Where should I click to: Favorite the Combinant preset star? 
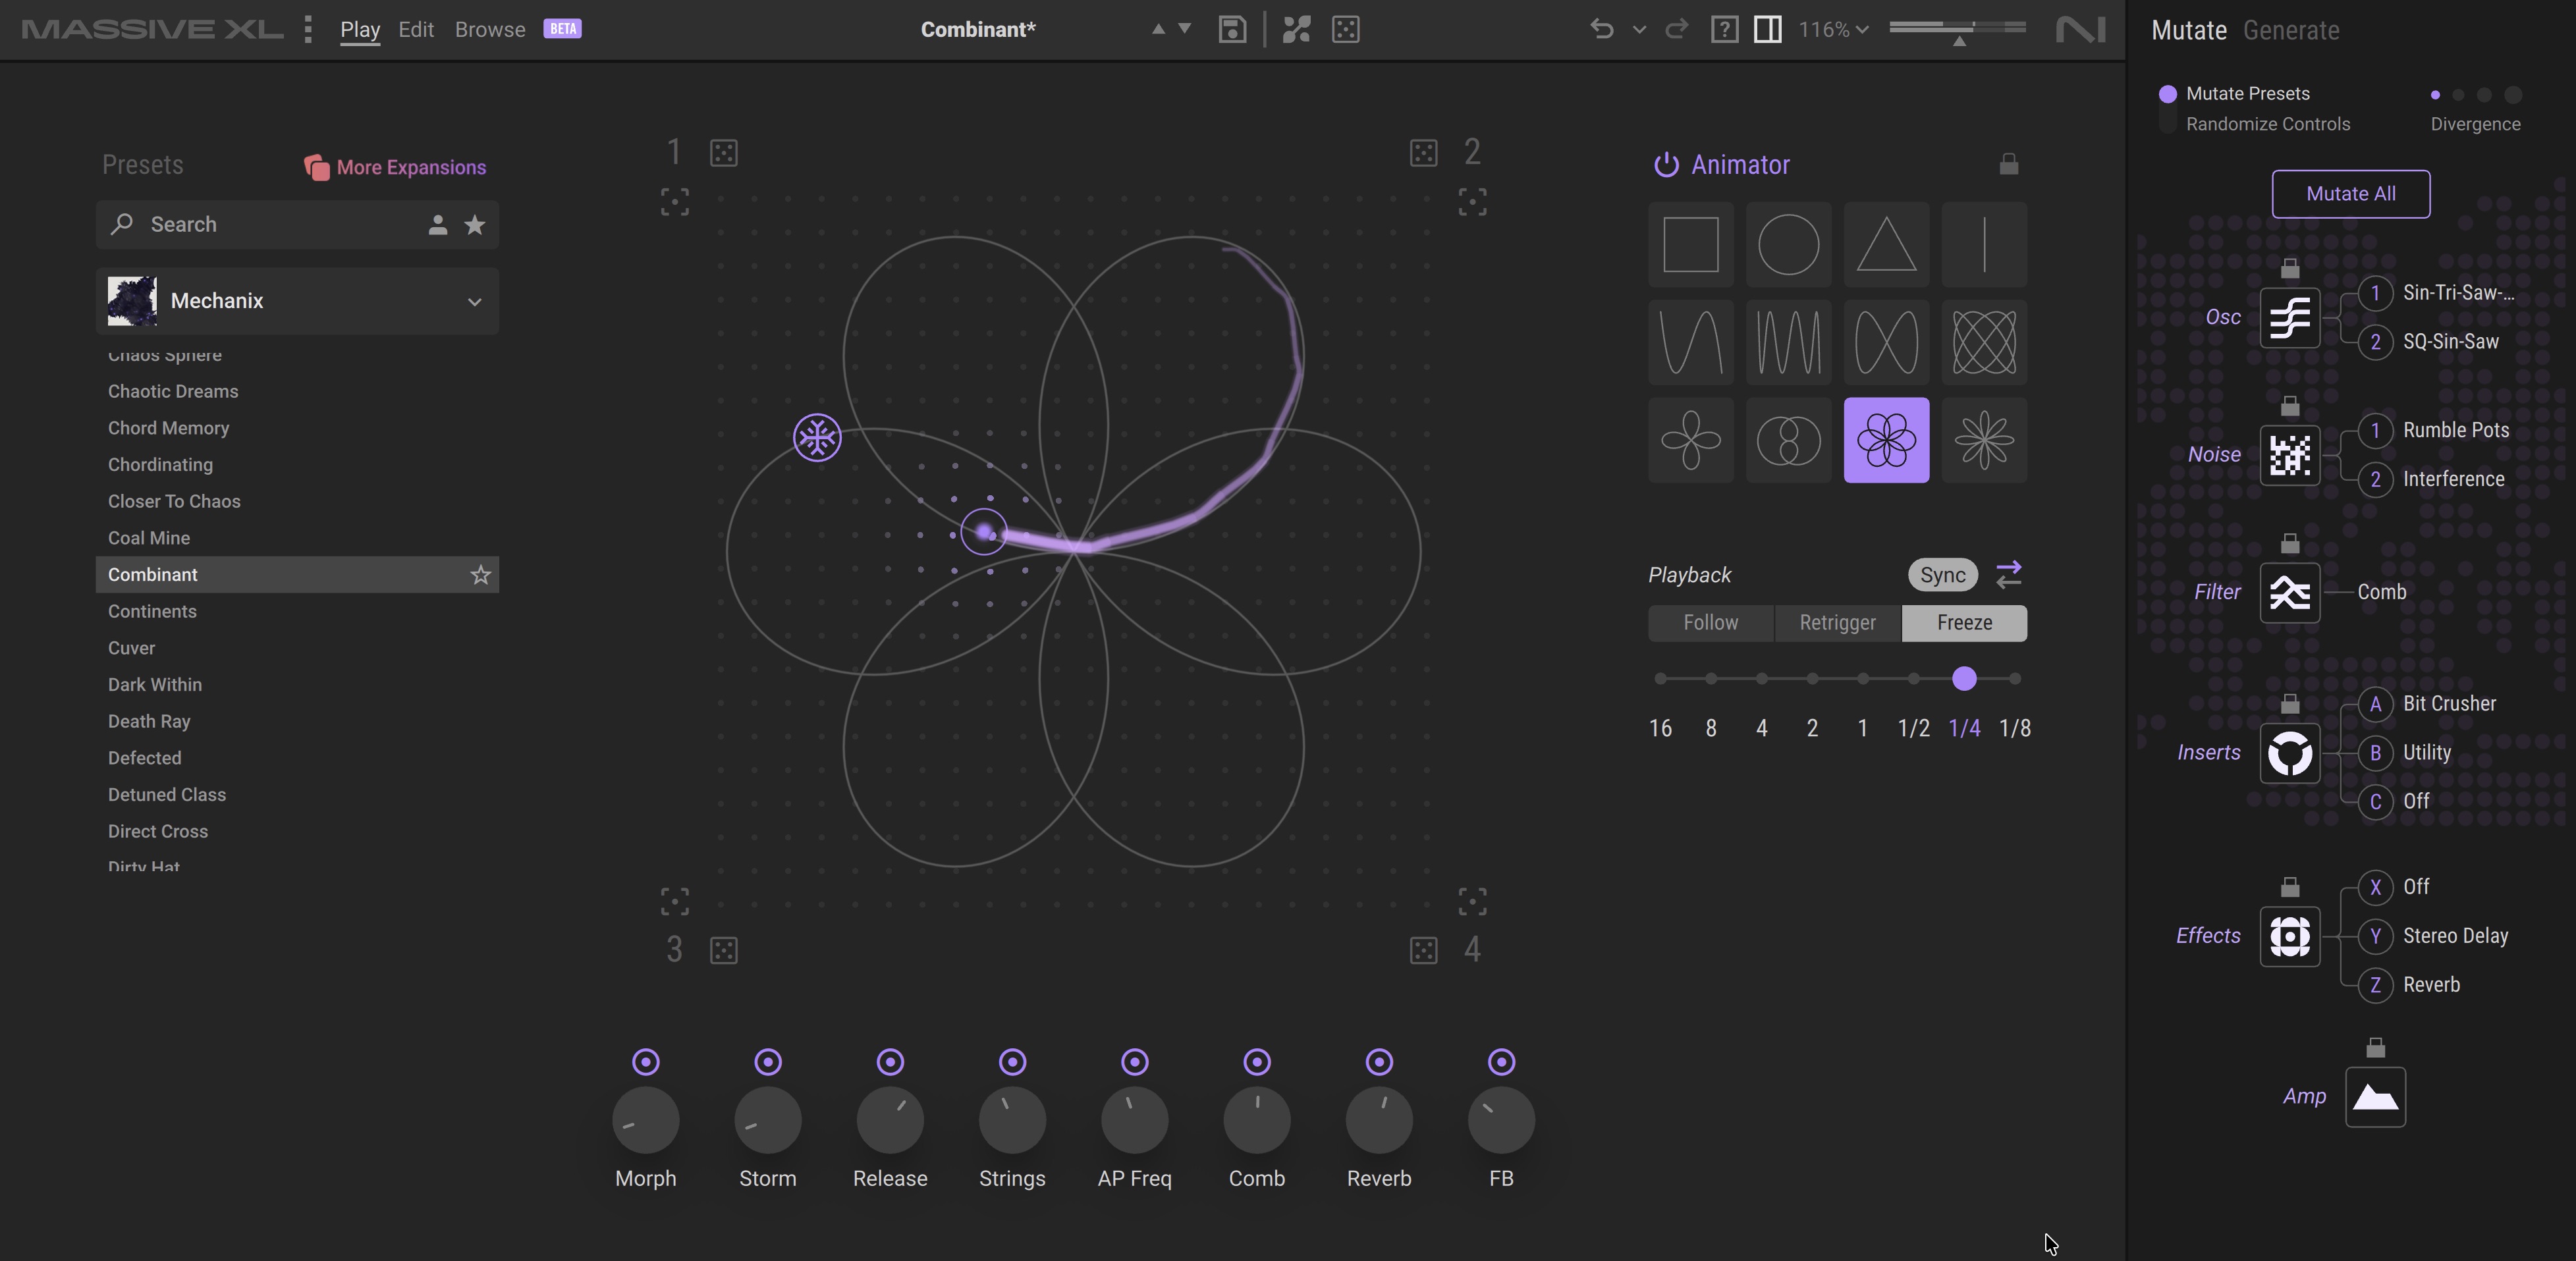pos(481,575)
